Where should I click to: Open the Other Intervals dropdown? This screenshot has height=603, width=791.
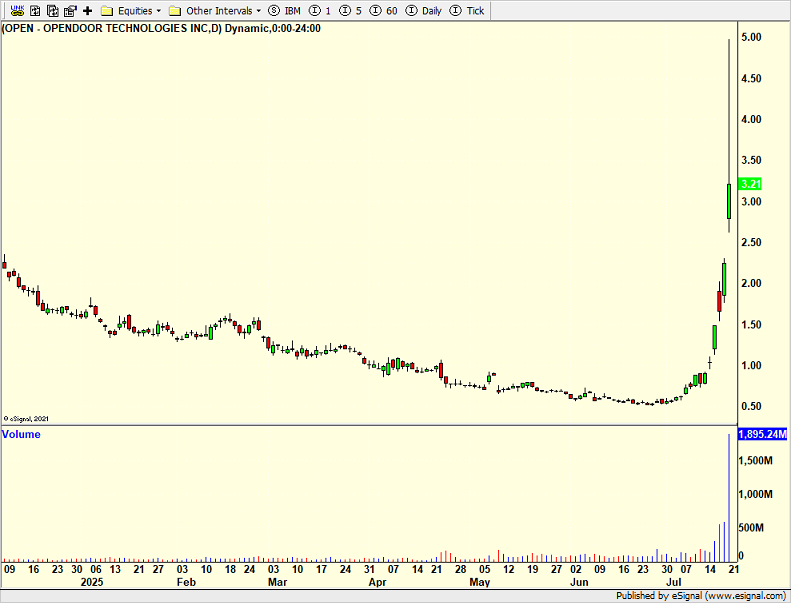(x=215, y=11)
